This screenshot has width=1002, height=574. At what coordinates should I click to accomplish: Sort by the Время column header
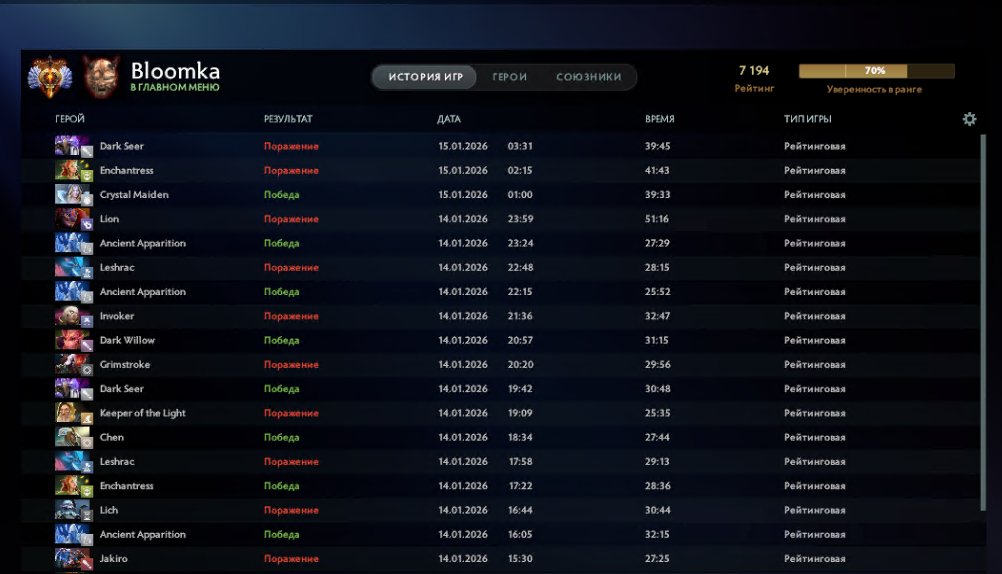(659, 119)
